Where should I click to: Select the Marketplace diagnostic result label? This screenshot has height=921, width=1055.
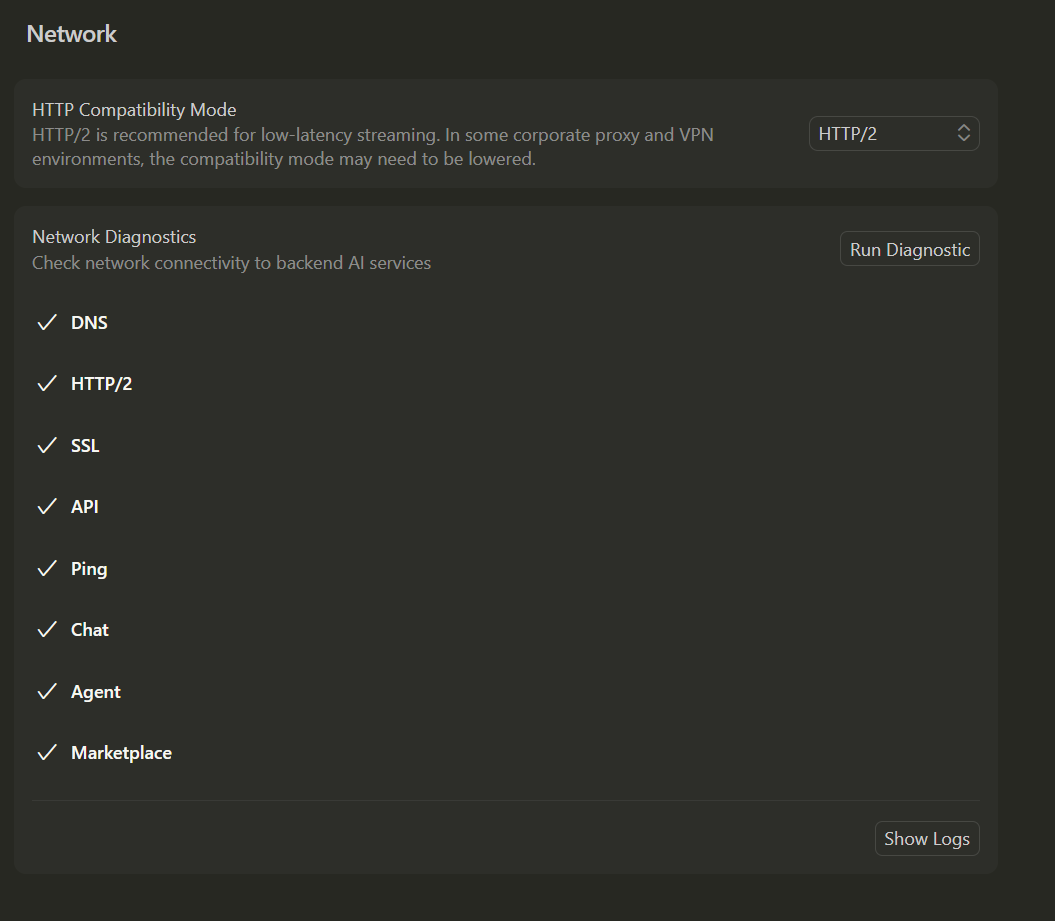[121, 753]
